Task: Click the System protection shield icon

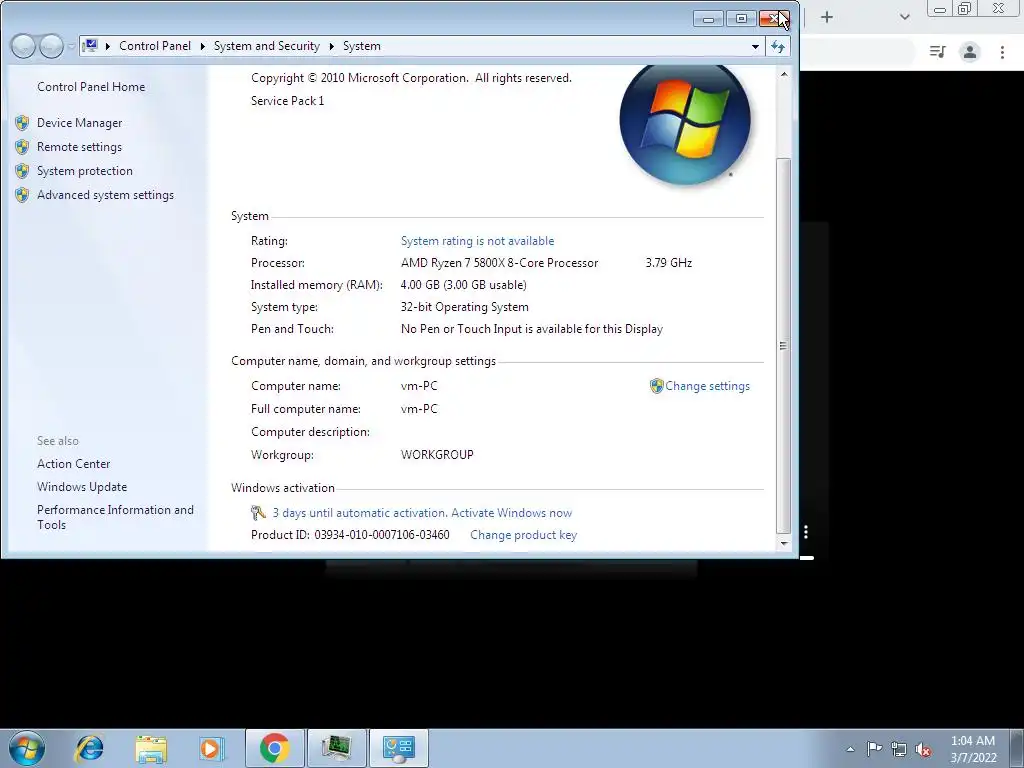Action: coord(22,171)
